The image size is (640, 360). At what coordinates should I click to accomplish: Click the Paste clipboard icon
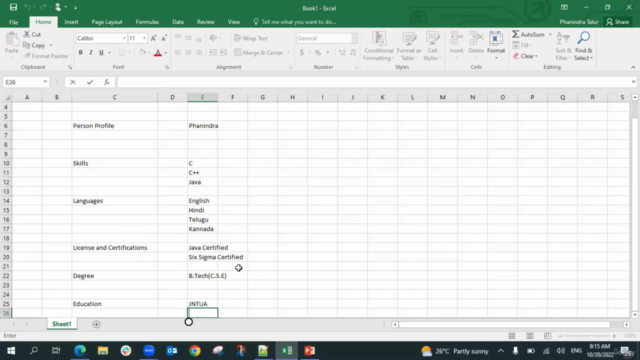click(11, 40)
